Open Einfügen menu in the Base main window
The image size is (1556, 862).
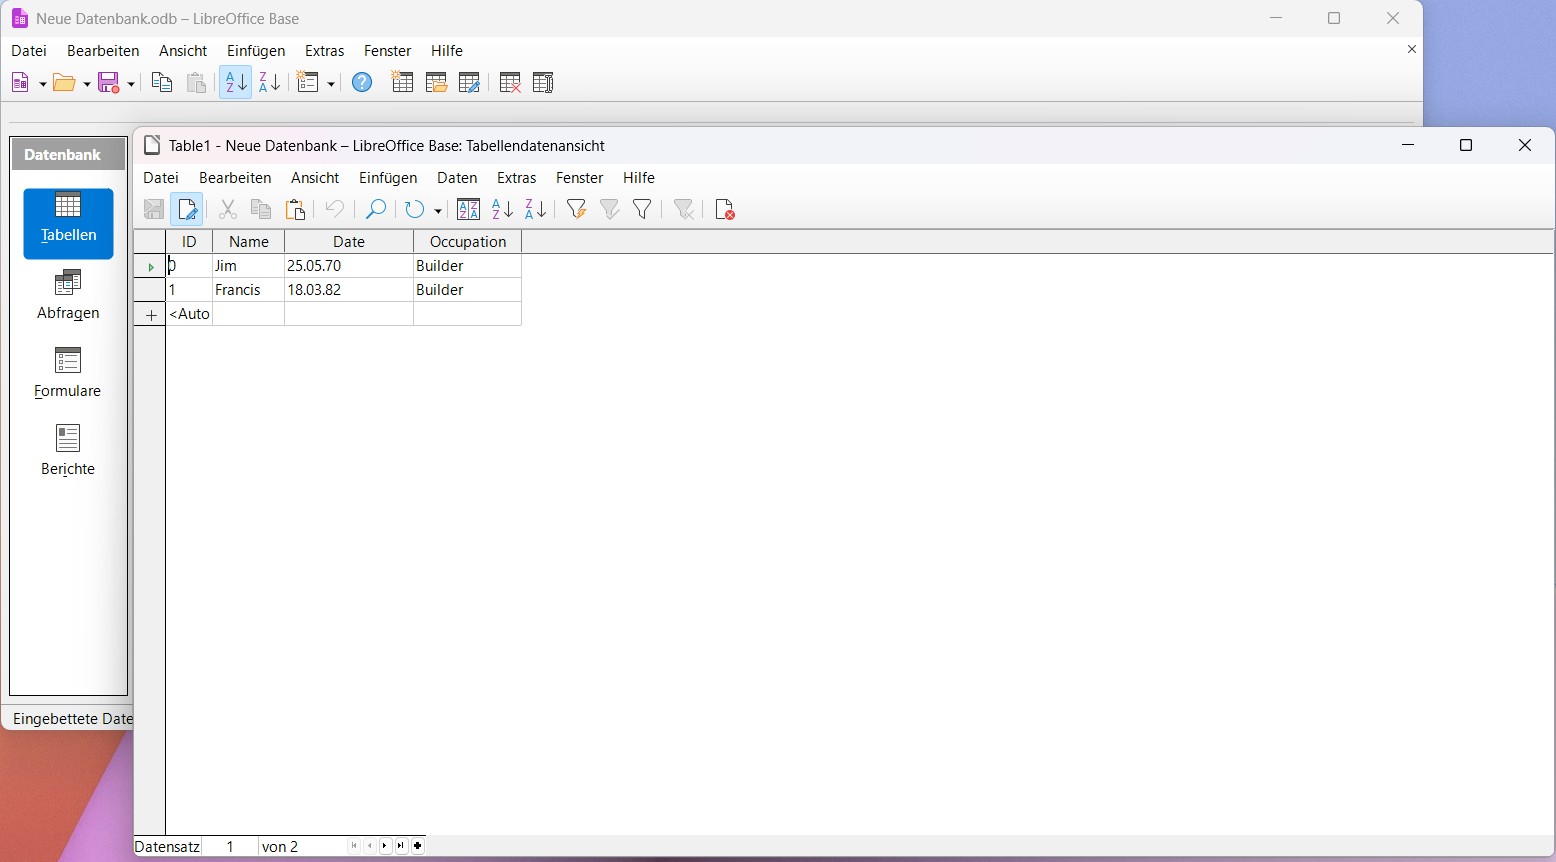[x=256, y=51]
